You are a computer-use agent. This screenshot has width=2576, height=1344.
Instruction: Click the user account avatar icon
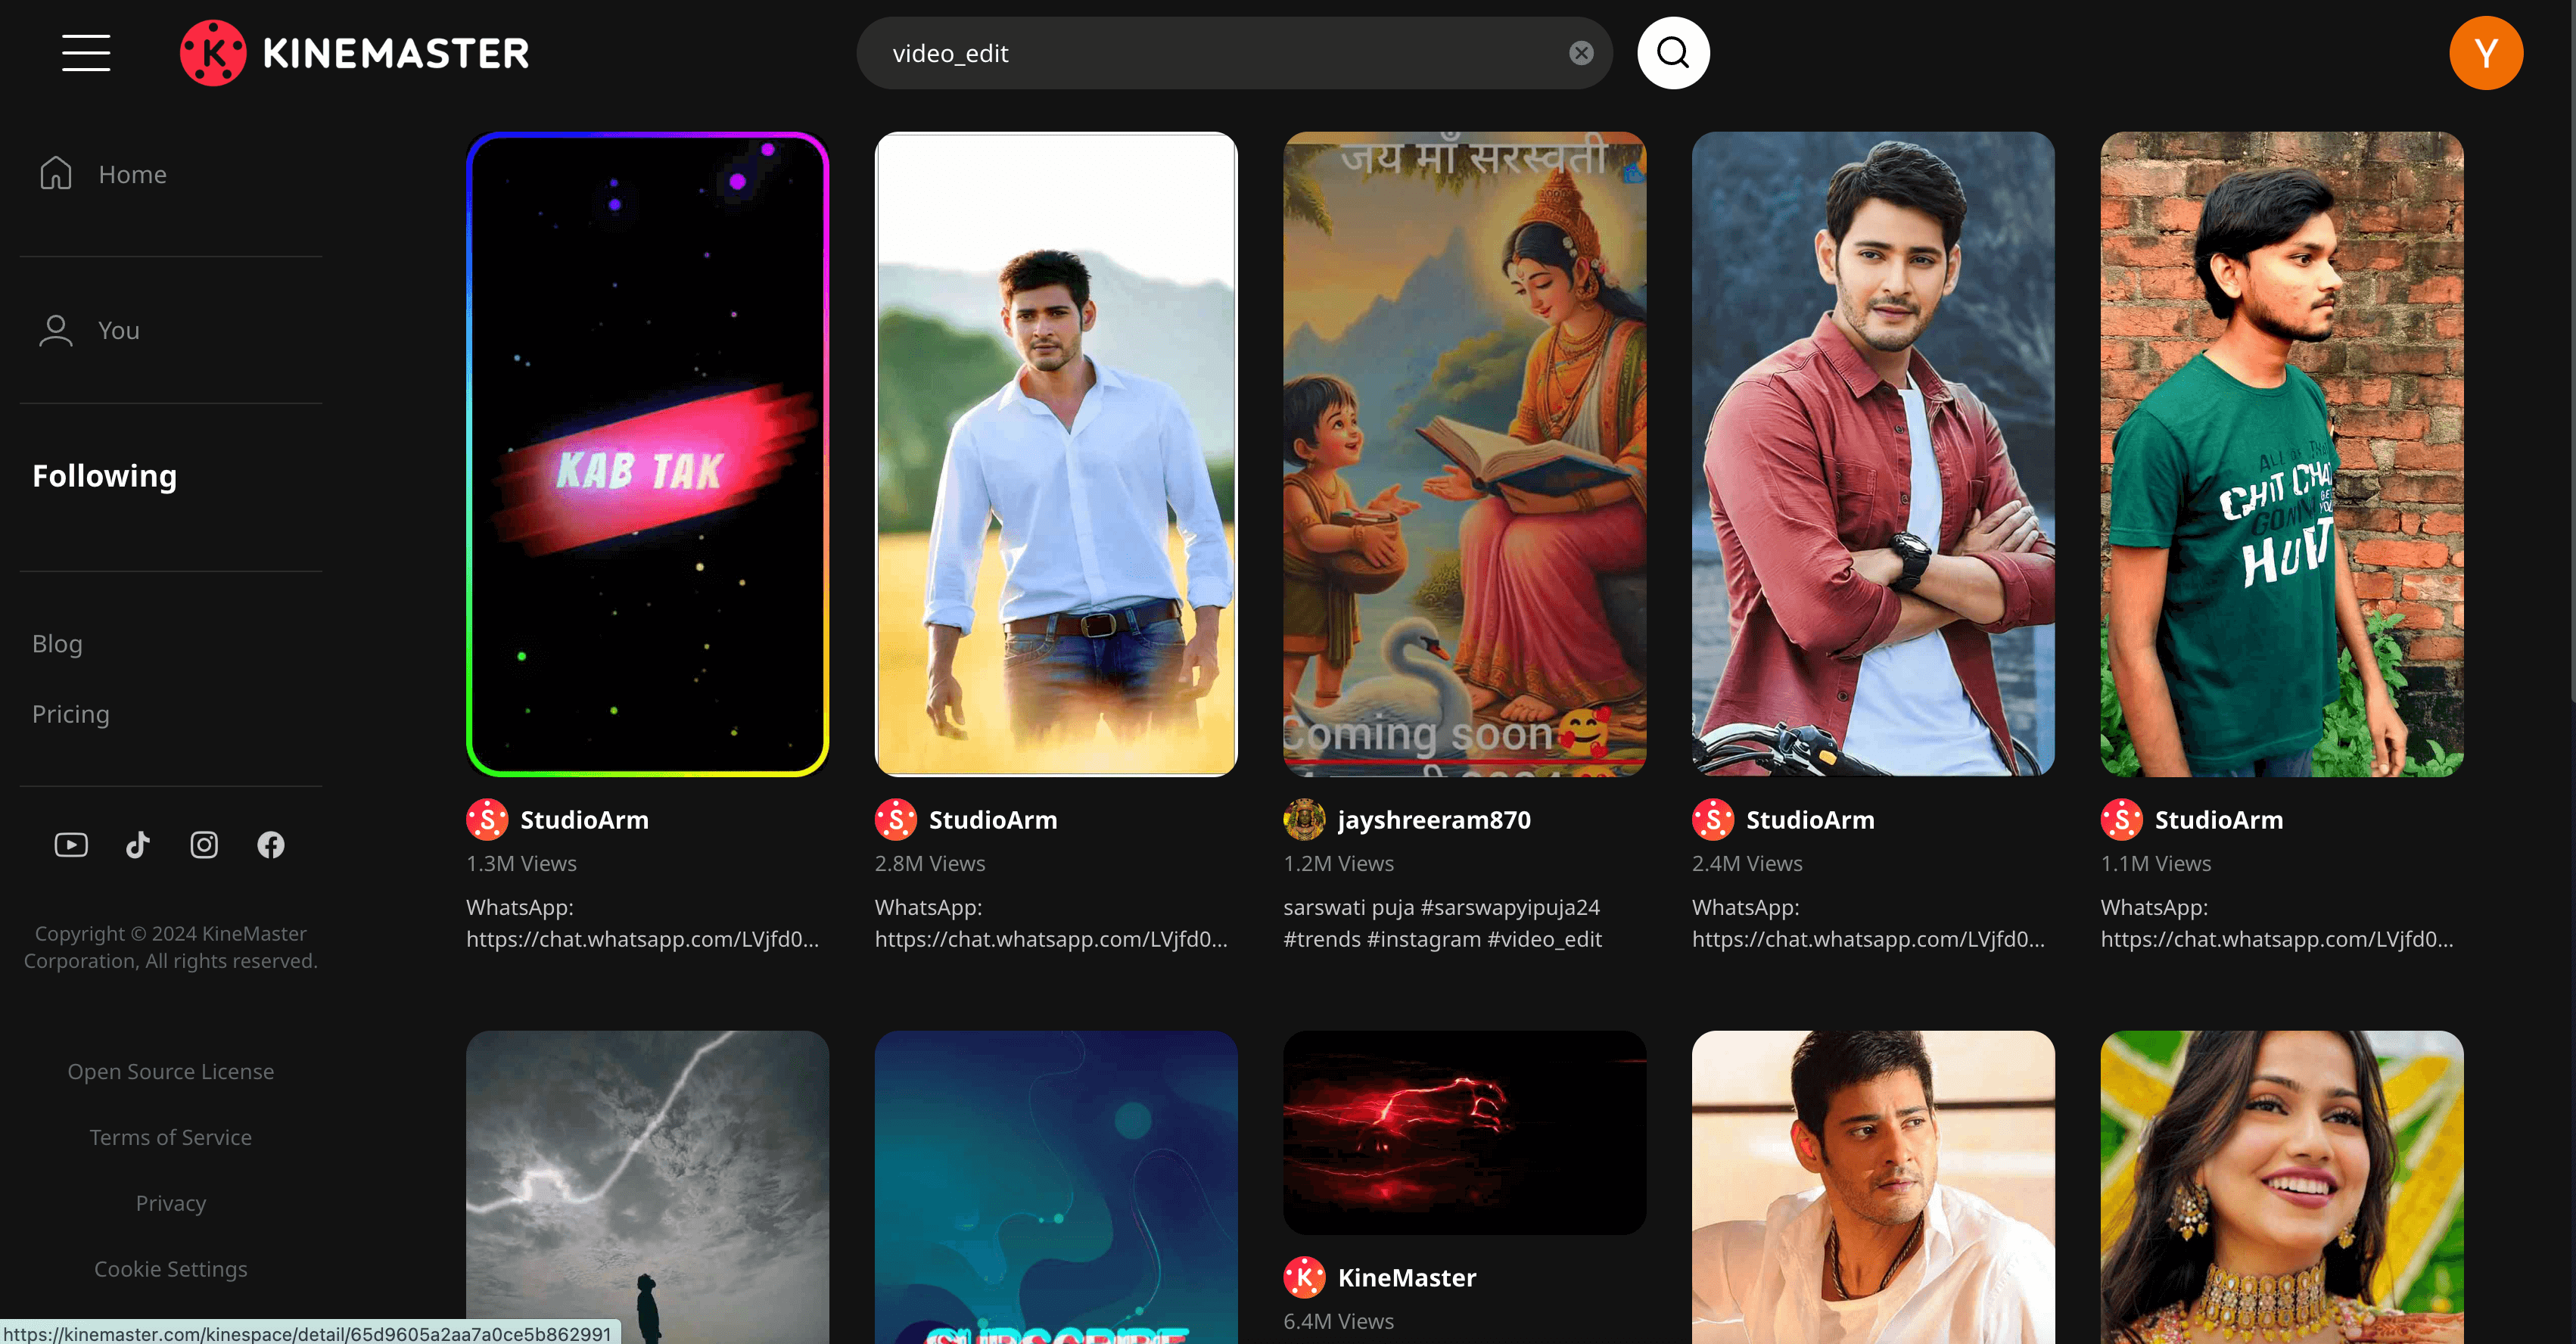point(2486,53)
